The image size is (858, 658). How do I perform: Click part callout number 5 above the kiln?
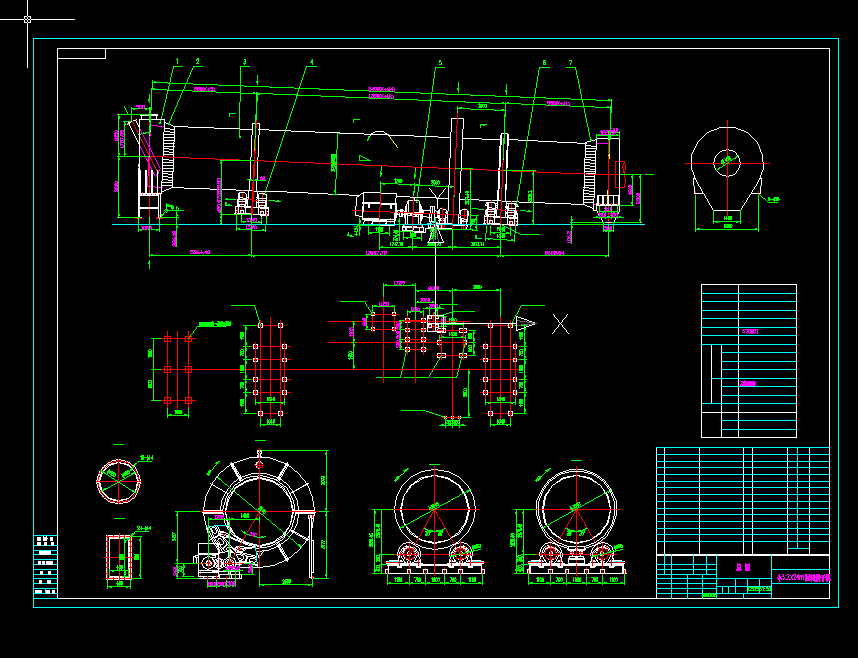(439, 63)
